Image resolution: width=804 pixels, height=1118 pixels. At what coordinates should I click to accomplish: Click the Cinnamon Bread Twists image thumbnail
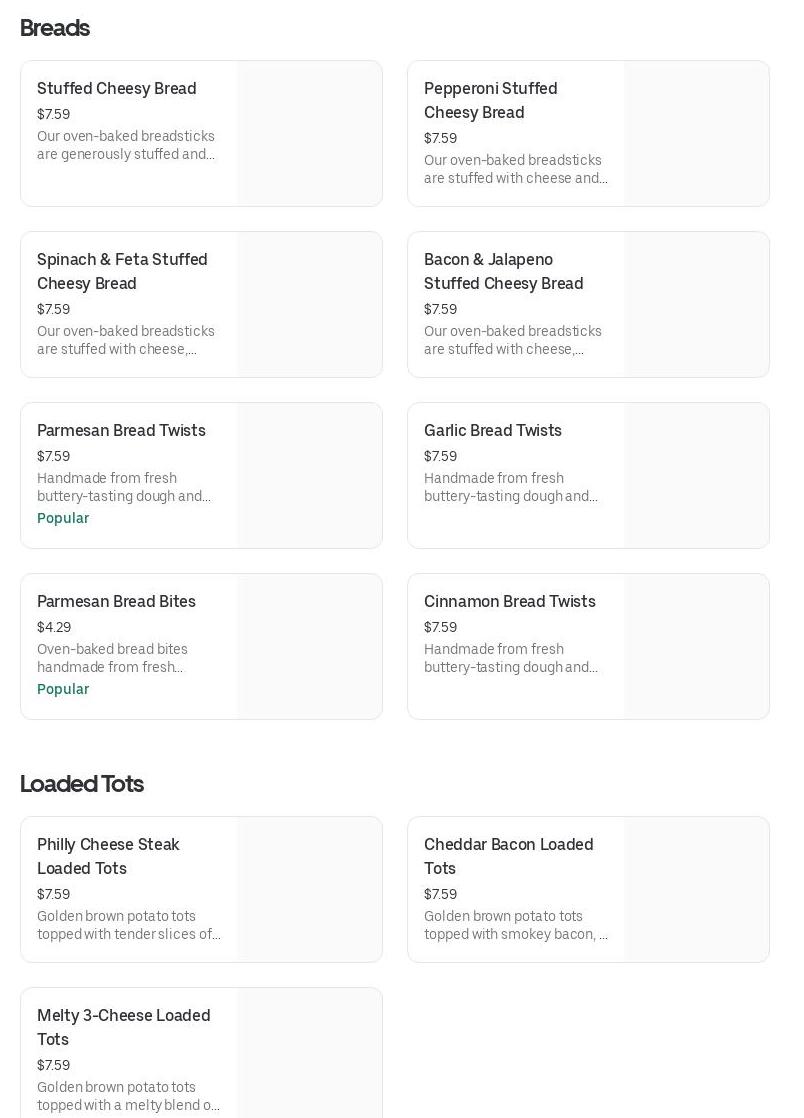tap(697, 647)
